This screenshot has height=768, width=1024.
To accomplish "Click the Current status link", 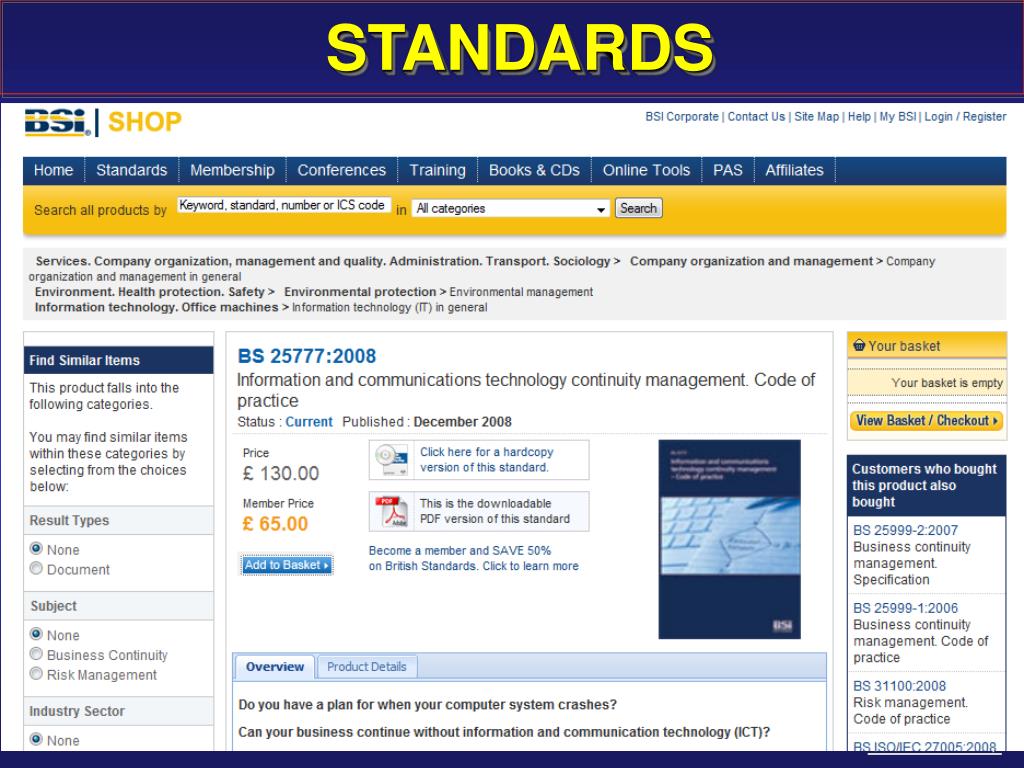I will [309, 422].
